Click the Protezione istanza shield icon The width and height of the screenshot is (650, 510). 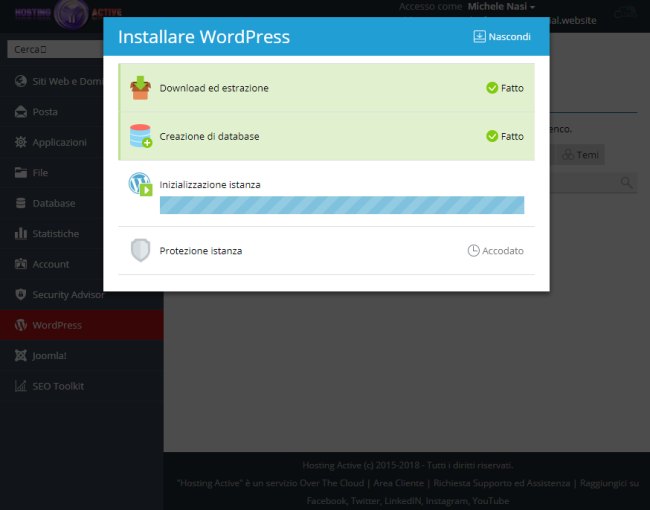[141, 250]
